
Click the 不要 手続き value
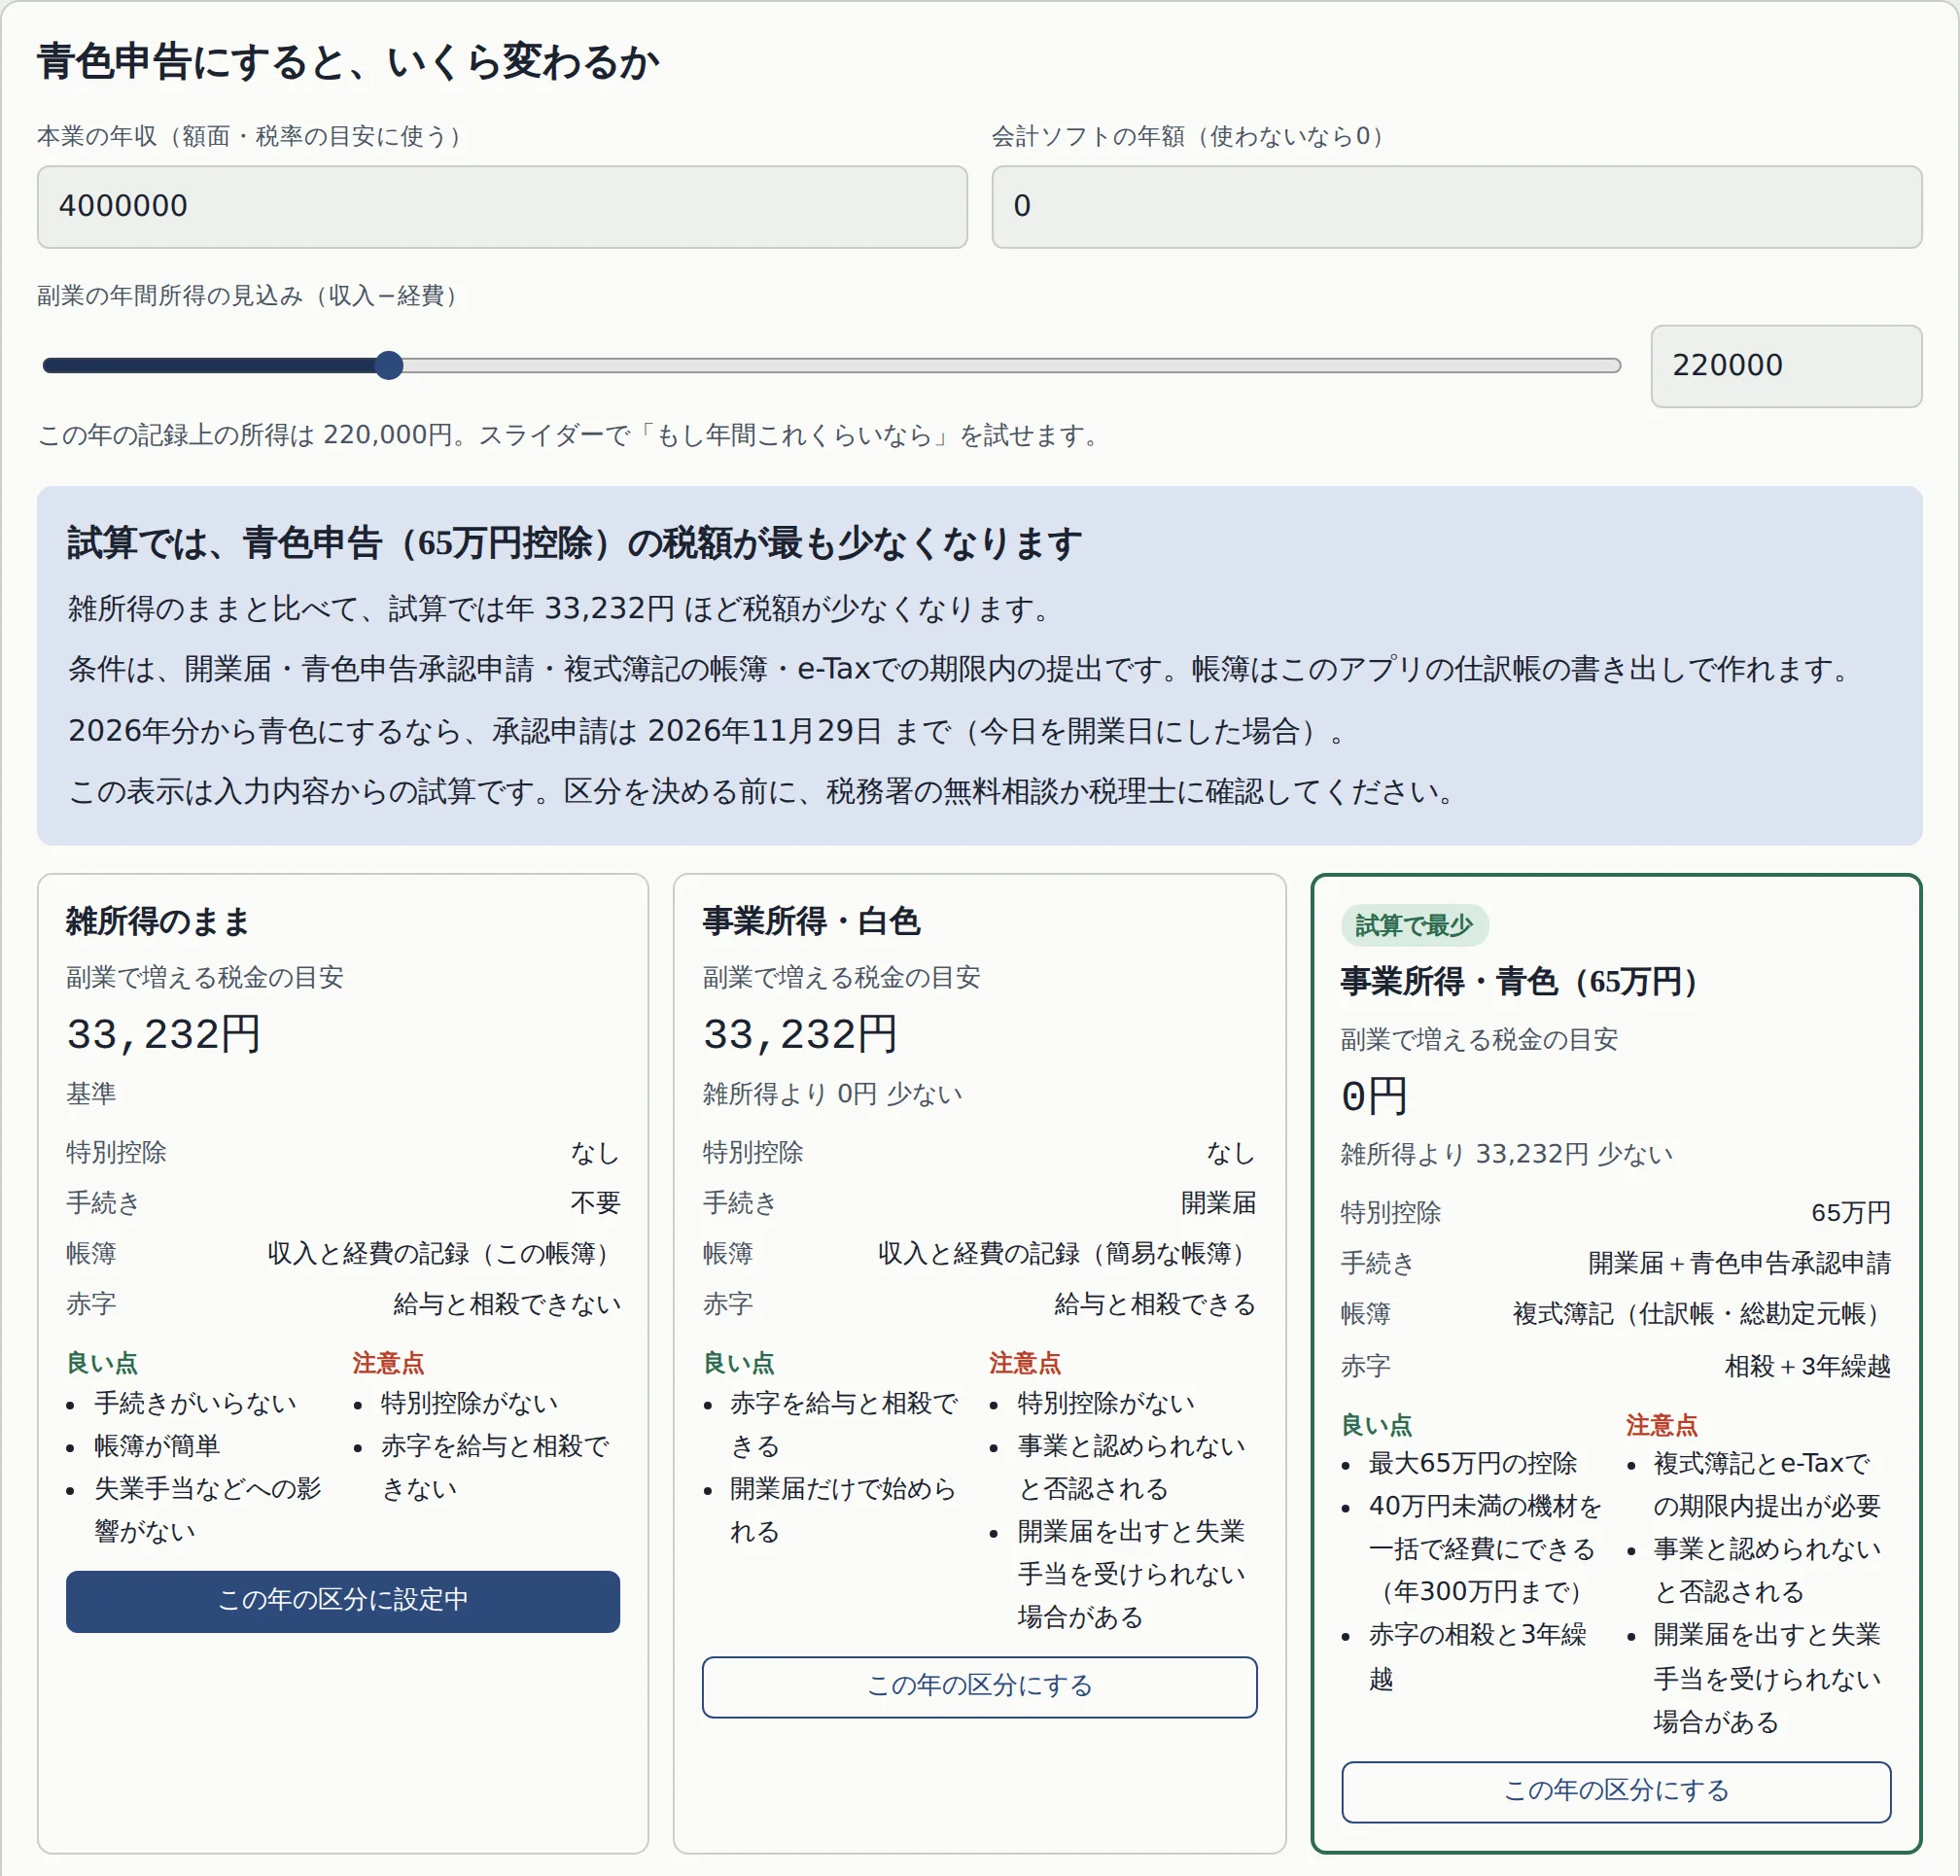tap(595, 1203)
